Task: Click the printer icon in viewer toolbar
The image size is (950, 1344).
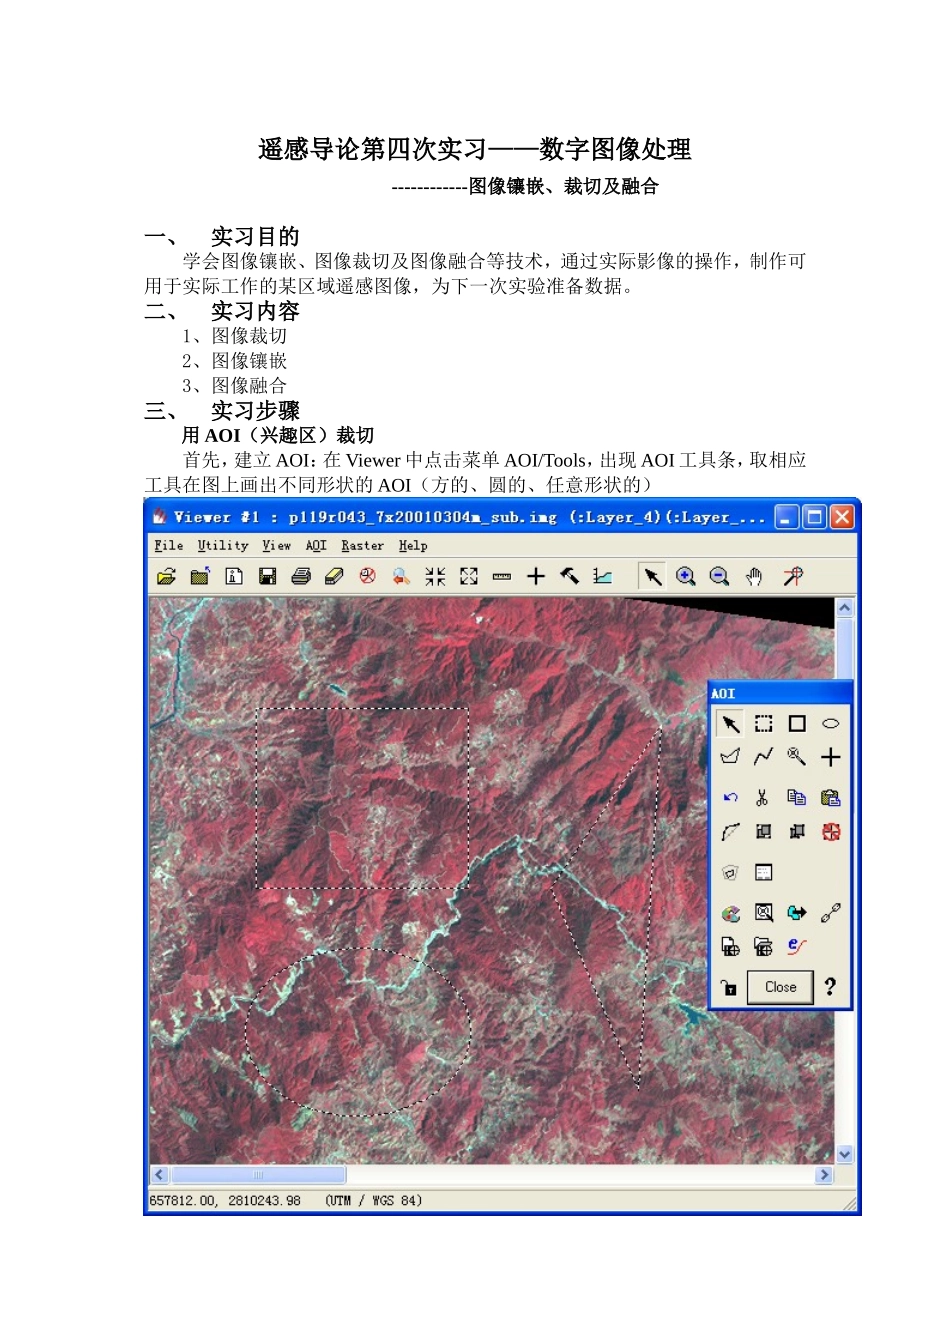Action: [301, 576]
